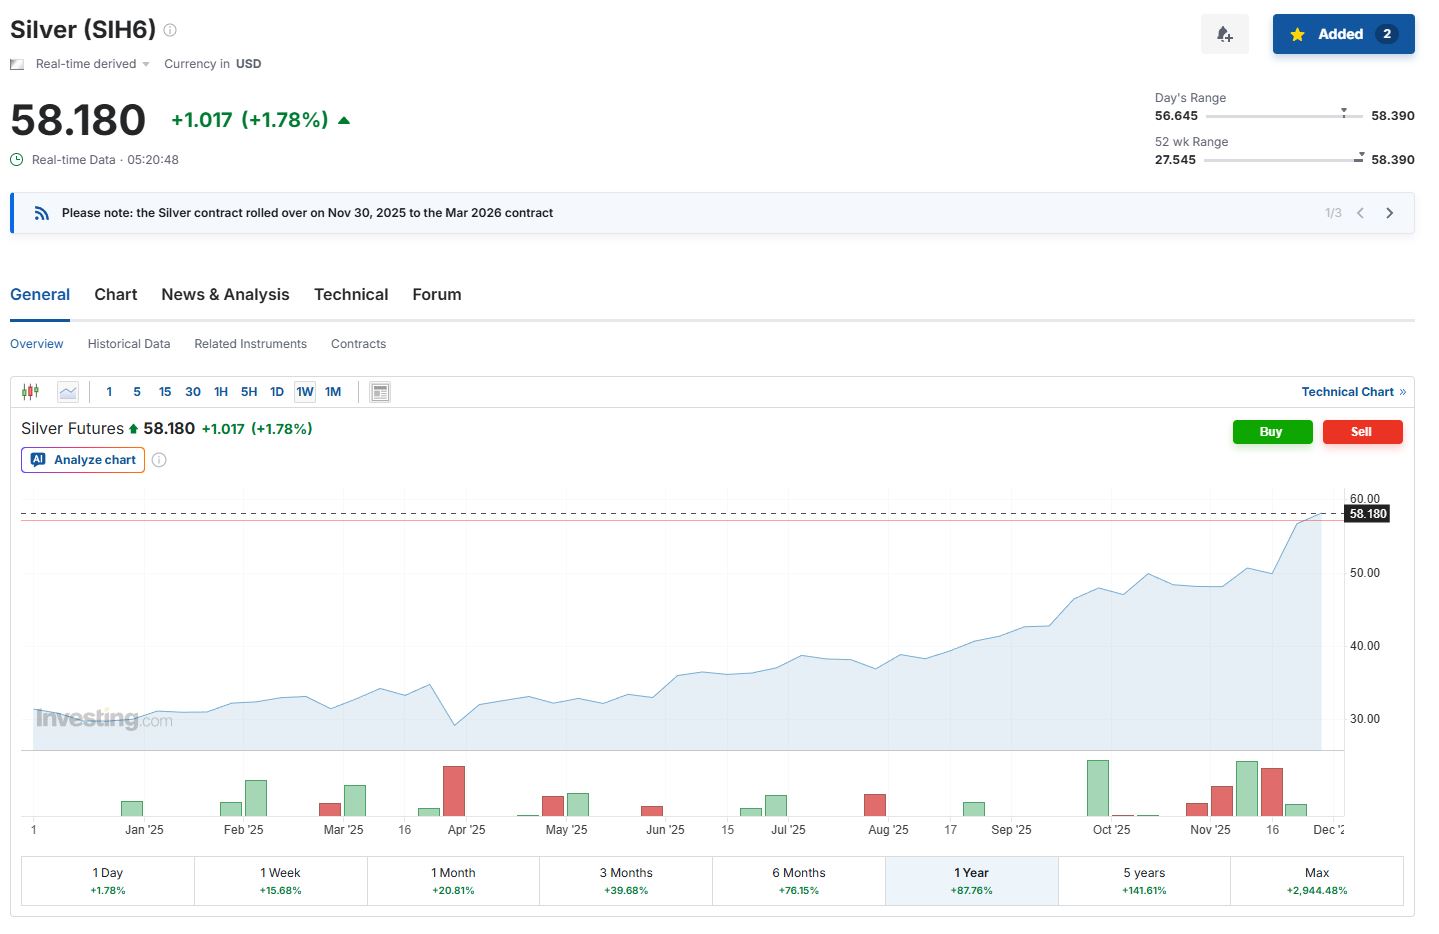This screenshot has height=934, width=1439.
Task: Switch to area chart type
Action: tap(68, 392)
